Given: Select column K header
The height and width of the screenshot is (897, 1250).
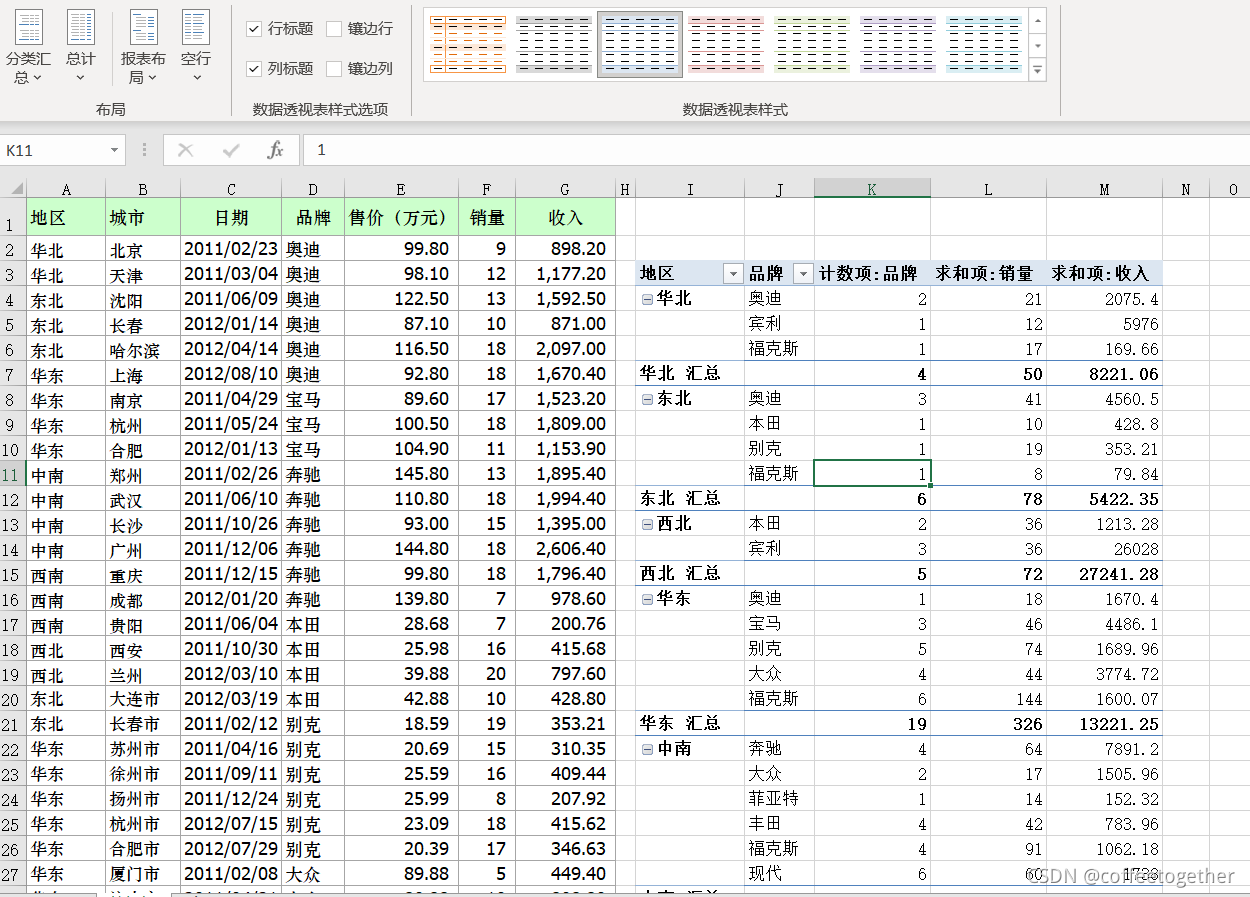Looking at the screenshot, I should [x=872, y=189].
